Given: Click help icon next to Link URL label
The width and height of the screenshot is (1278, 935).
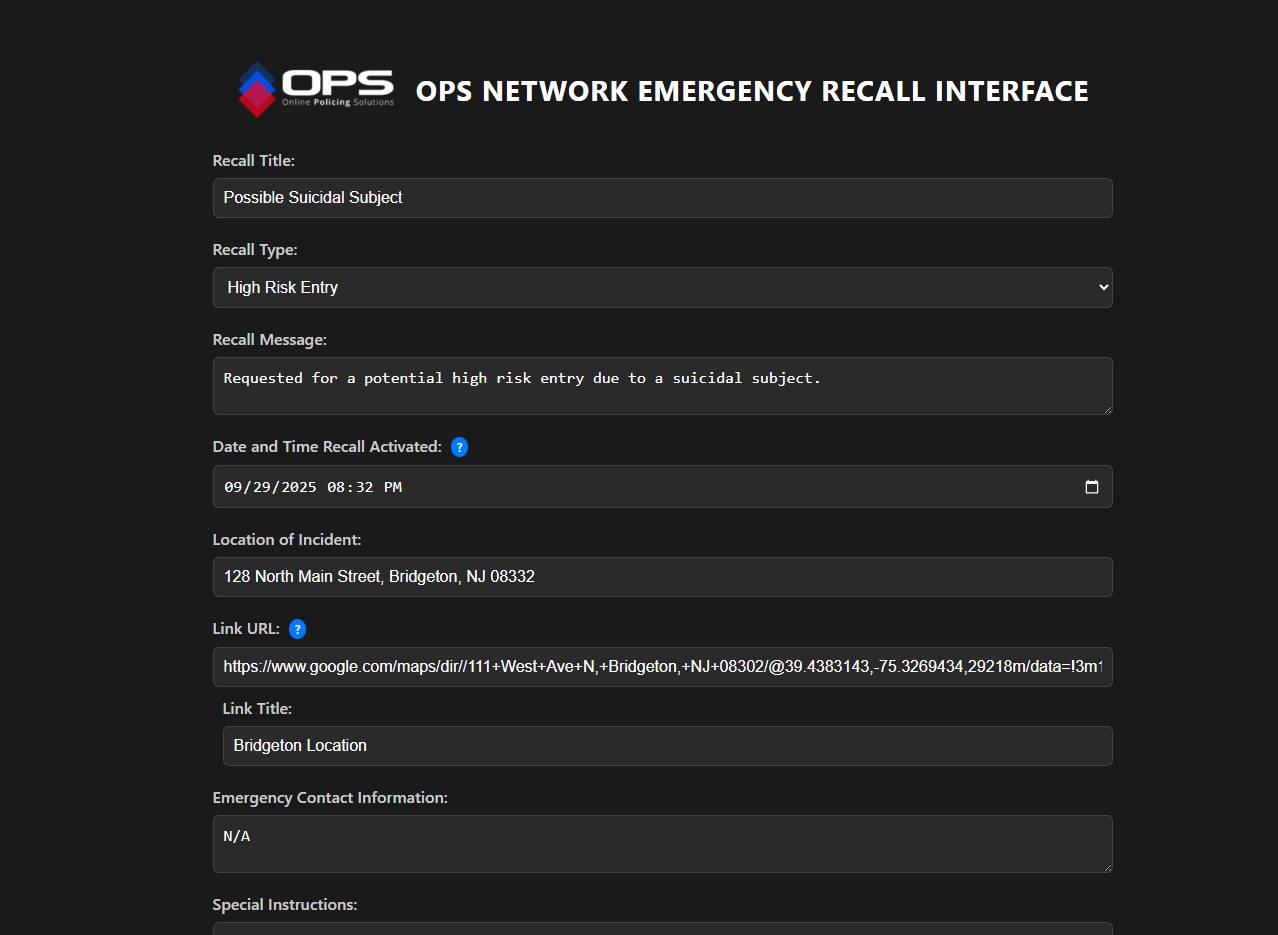Looking at the screenshot, I should [297, 629].
